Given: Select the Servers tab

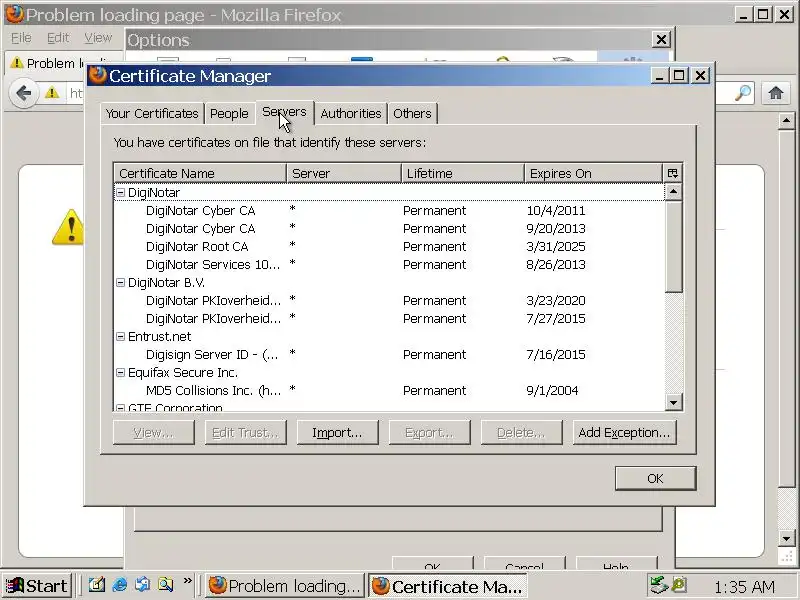Looking at the screenshot, I should (284, 112).
